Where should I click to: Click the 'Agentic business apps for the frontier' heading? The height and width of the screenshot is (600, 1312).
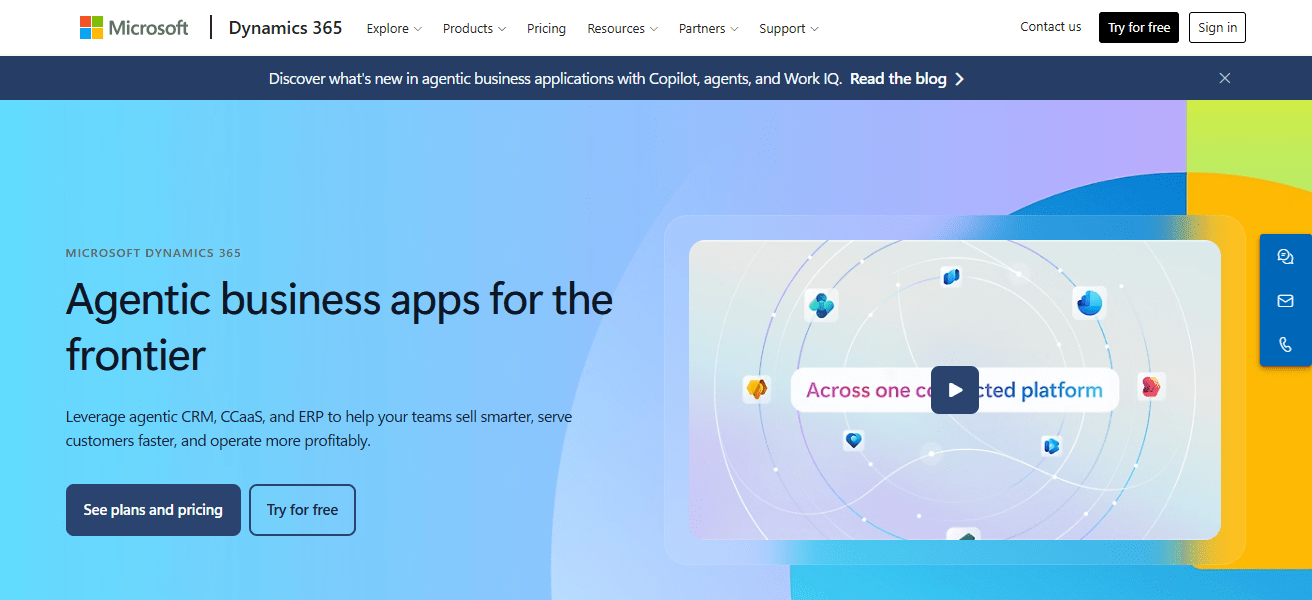point(339,326)
